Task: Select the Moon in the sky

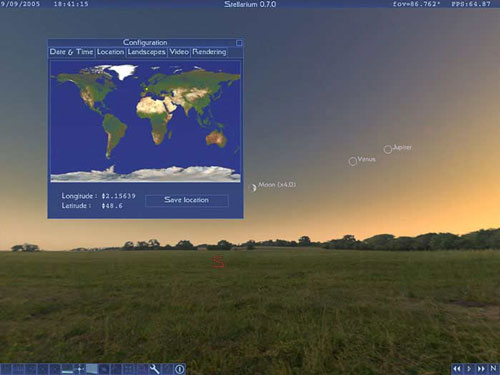Action: 252,188
